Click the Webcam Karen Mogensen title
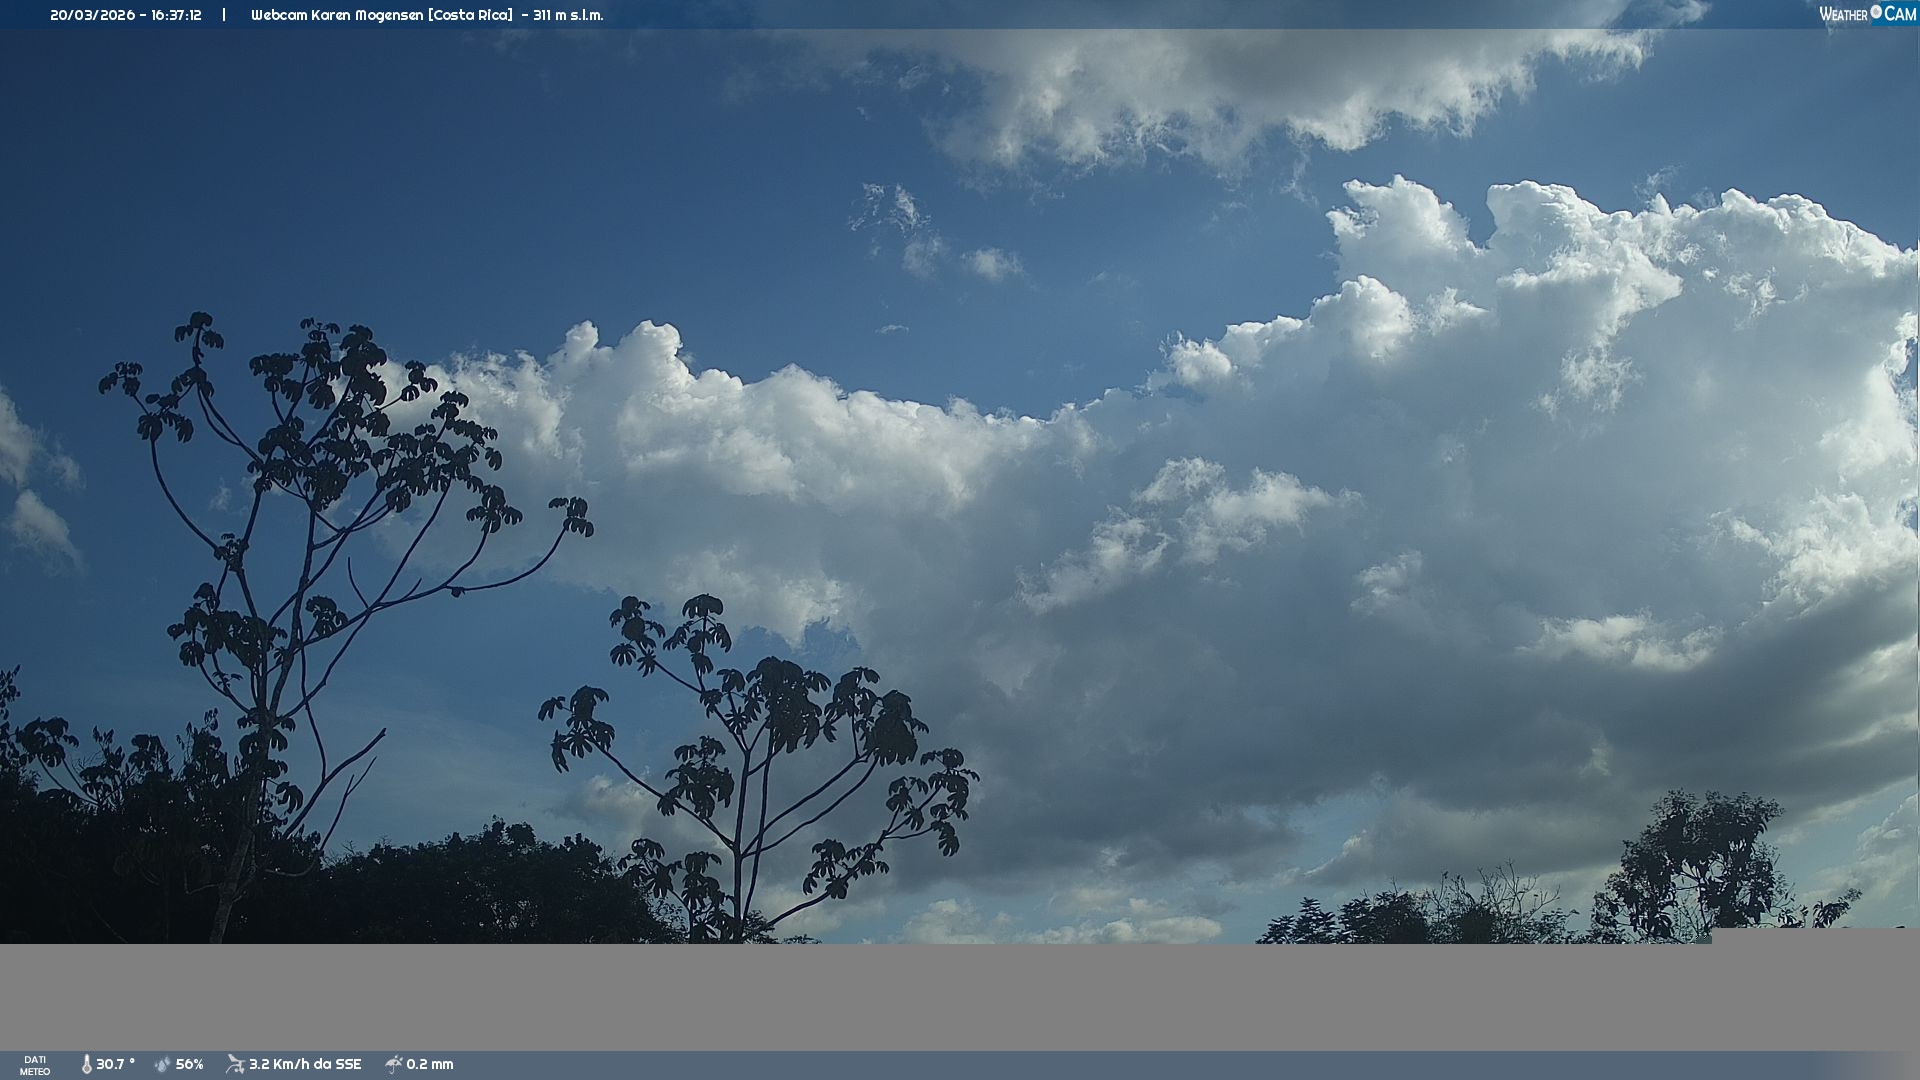The width and height of the screenshot is (1920, 1080). (337, 15)
